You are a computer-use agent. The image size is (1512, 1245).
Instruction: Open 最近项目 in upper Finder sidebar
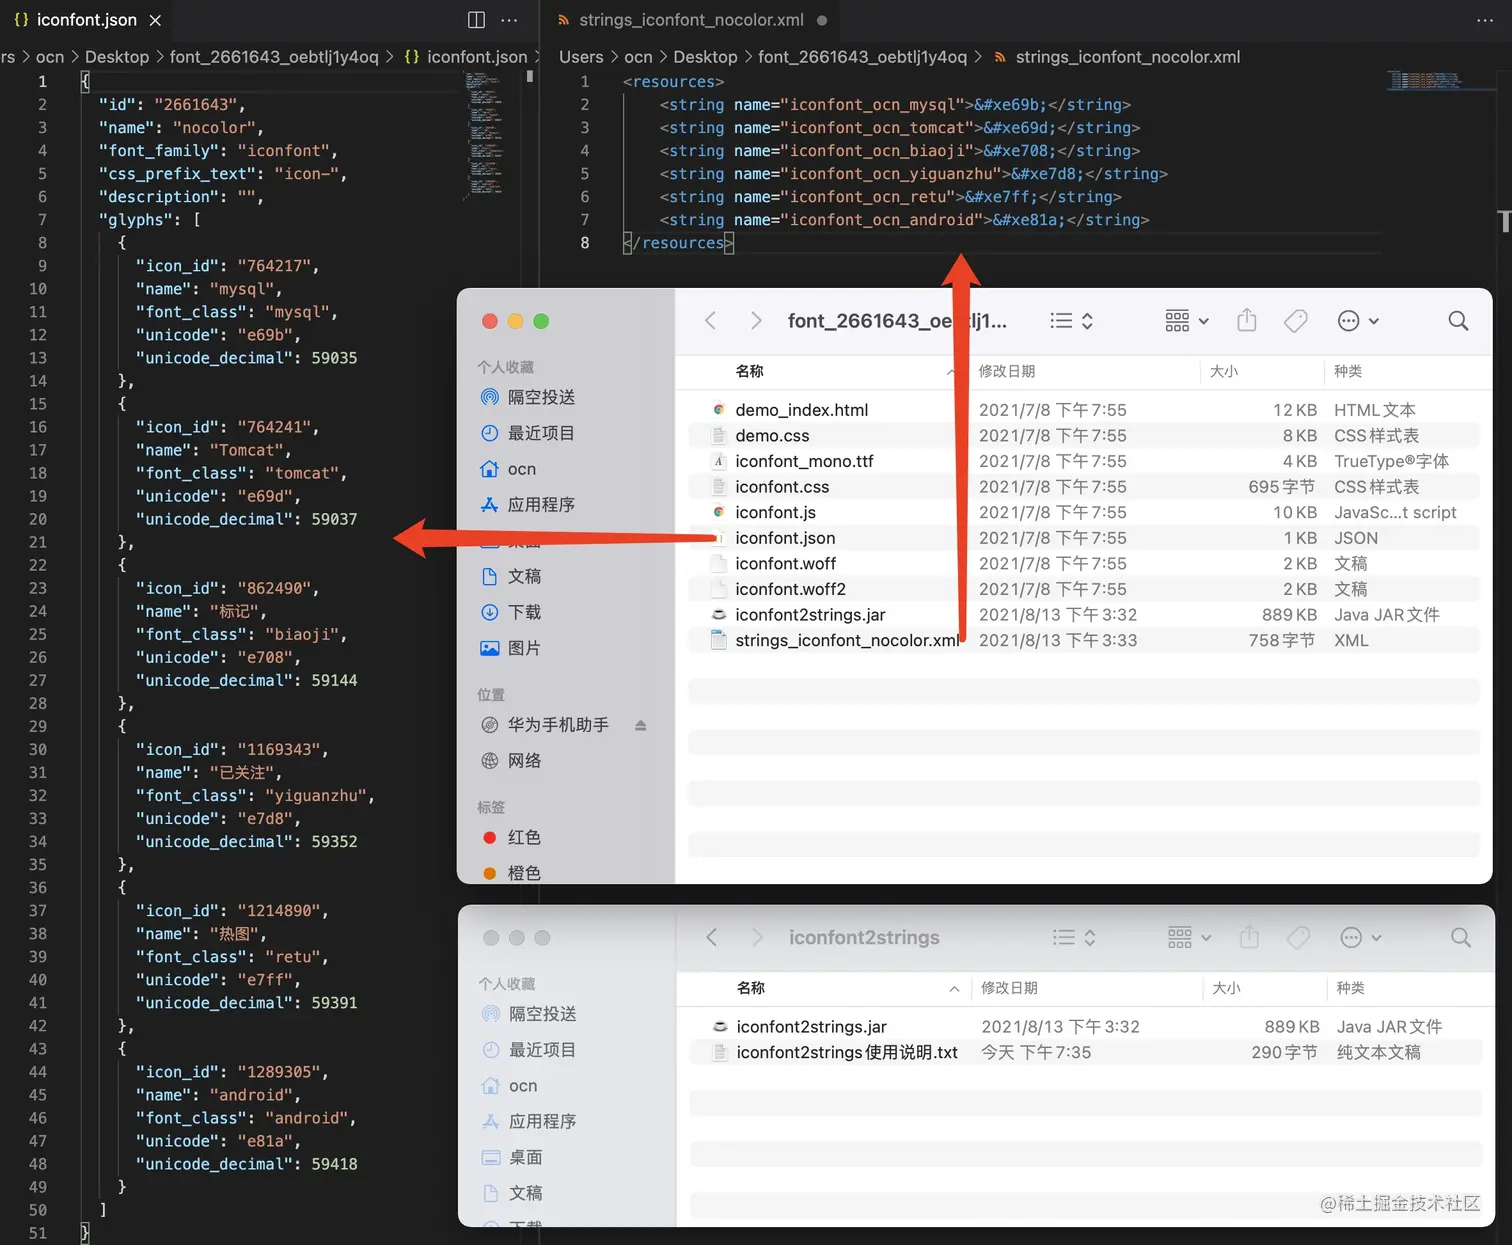point(528,433)
